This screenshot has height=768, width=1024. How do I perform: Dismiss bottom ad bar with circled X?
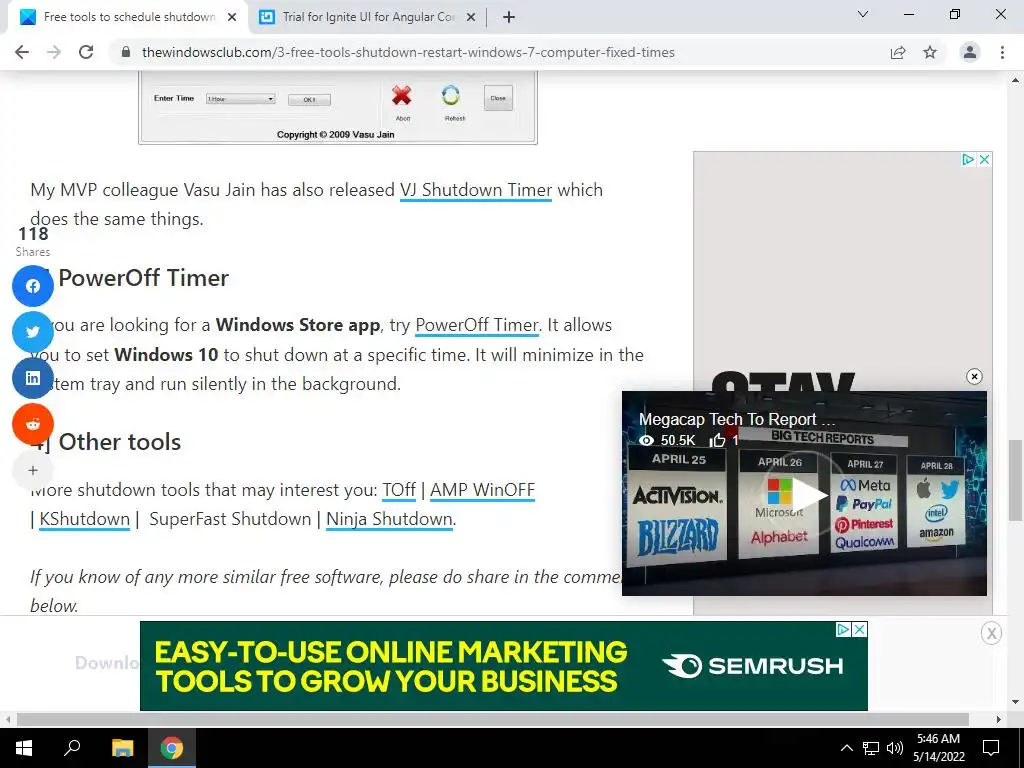click(991, 633)
